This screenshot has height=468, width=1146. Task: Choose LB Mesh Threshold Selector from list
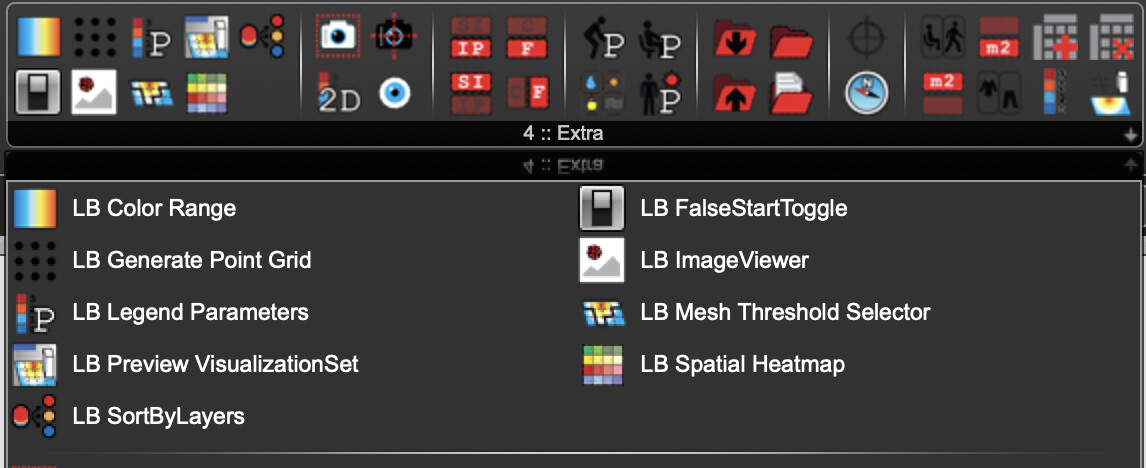pyautogui.click(x=755, y=313)
